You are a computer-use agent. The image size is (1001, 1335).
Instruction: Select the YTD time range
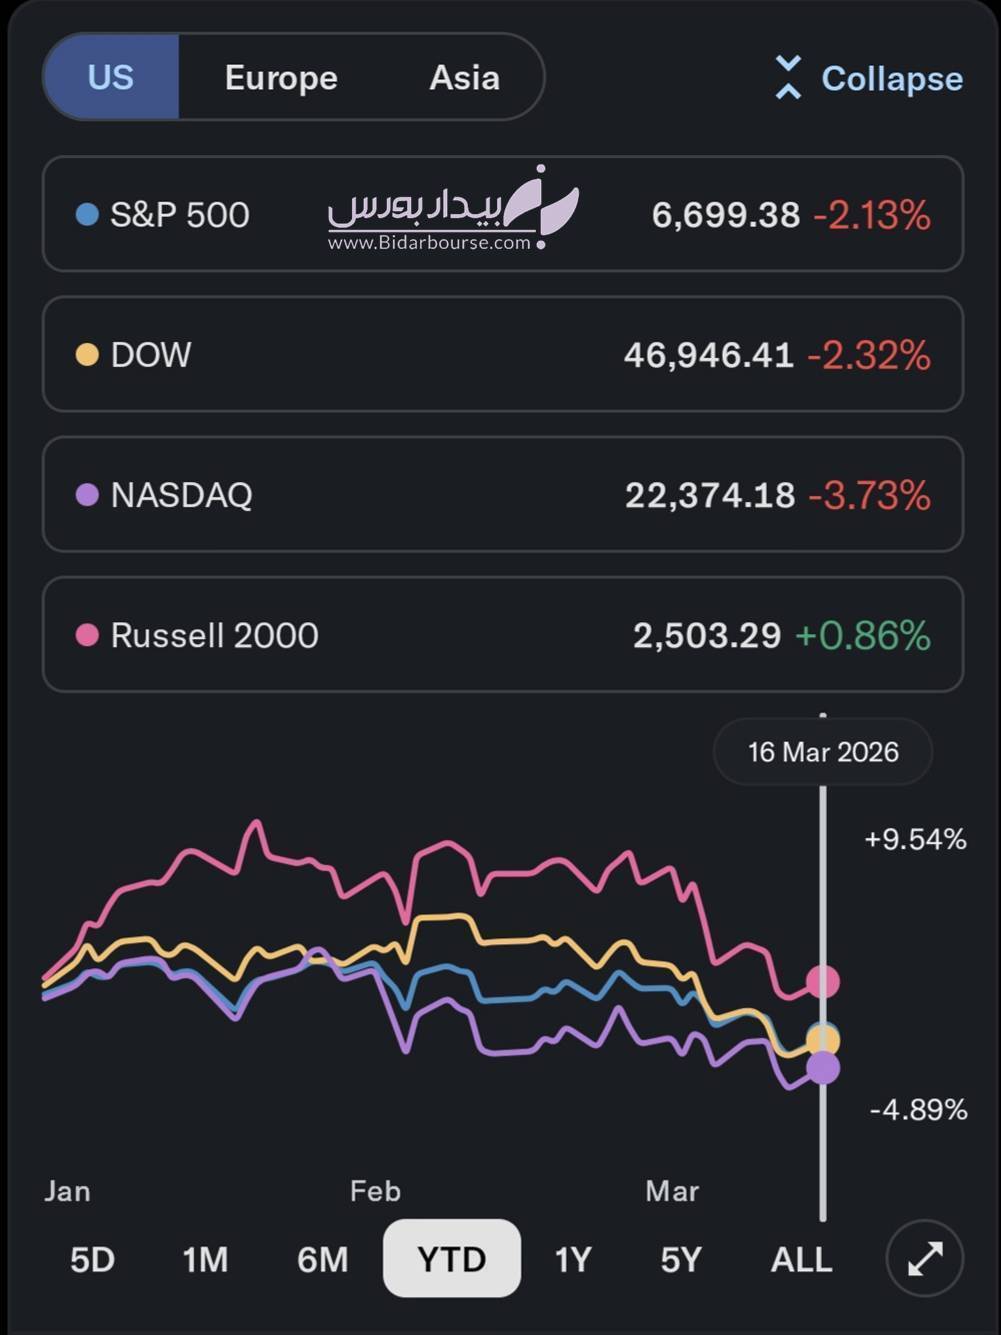(x=452, y=1259)
